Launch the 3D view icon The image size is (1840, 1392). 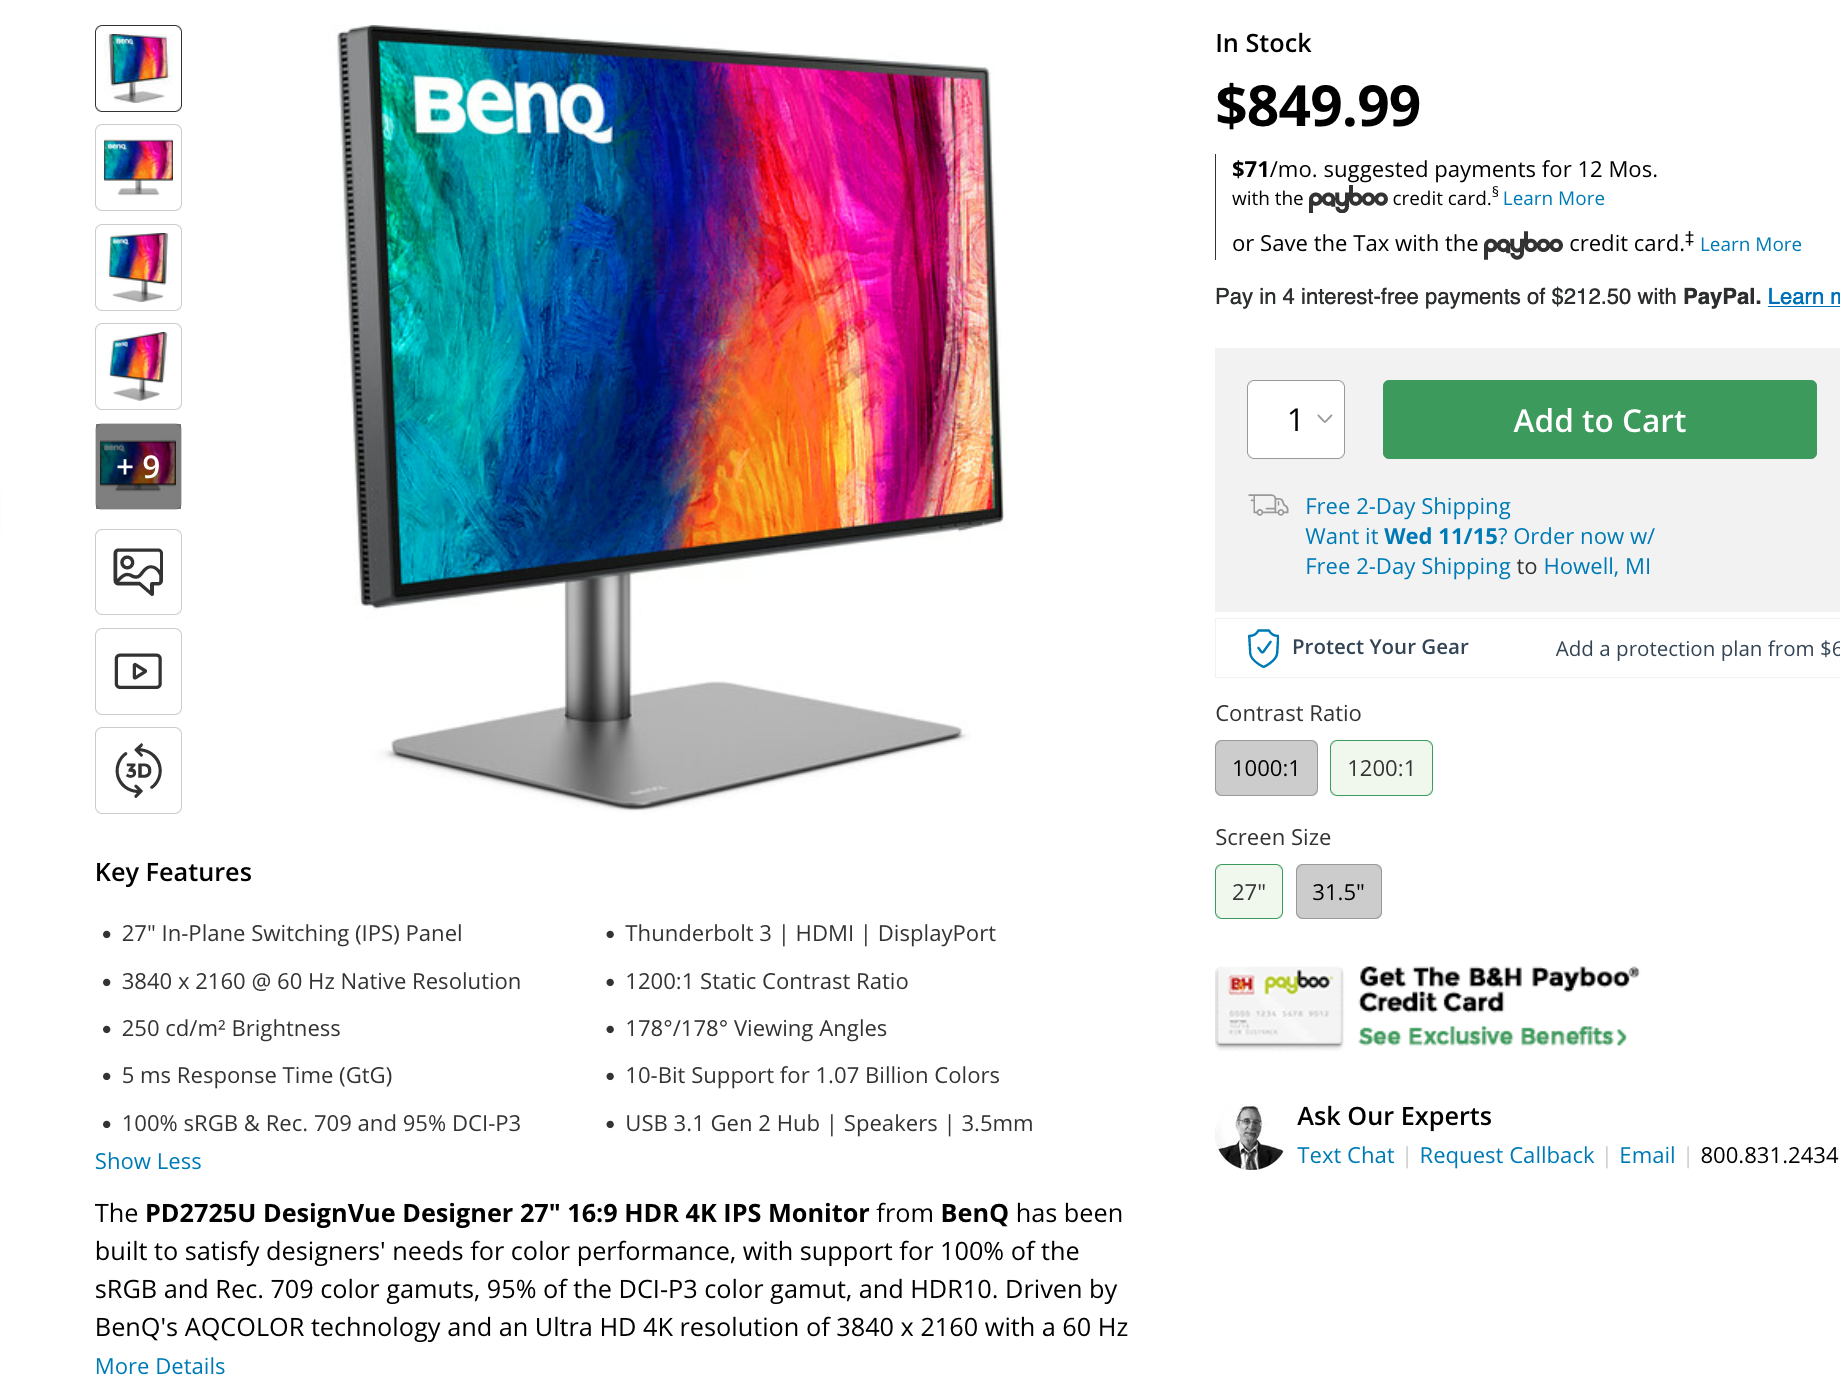coord(138,770)
